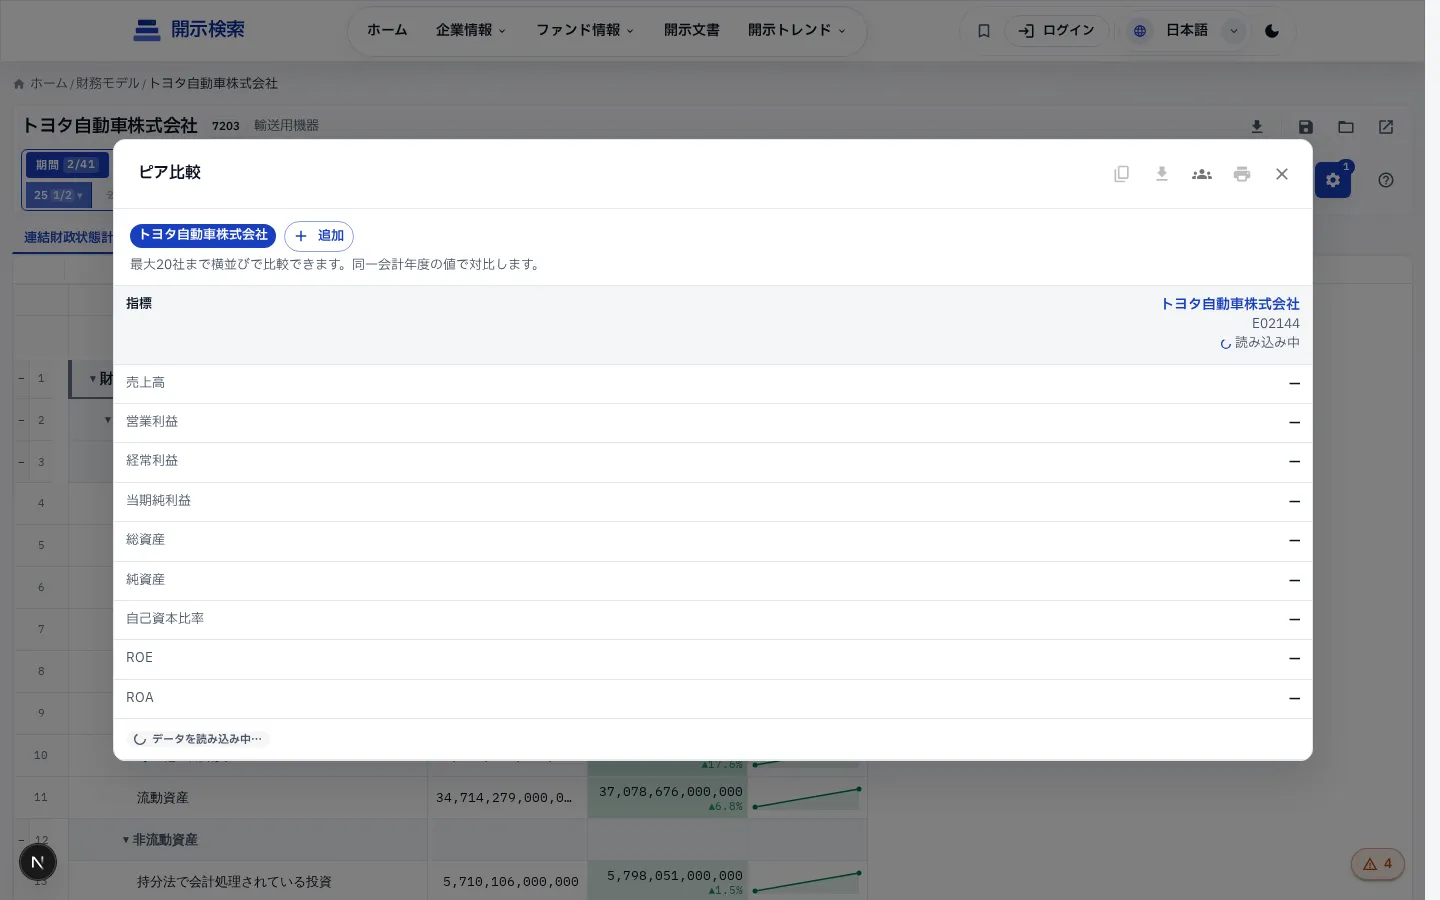Click the 売上高 row label
Viewport: 1440px width, 900px height.
point(146,383)
